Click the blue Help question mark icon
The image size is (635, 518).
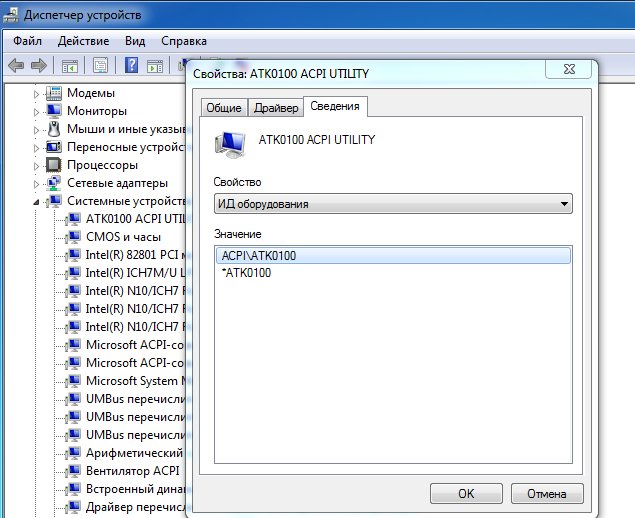[131, 66]
